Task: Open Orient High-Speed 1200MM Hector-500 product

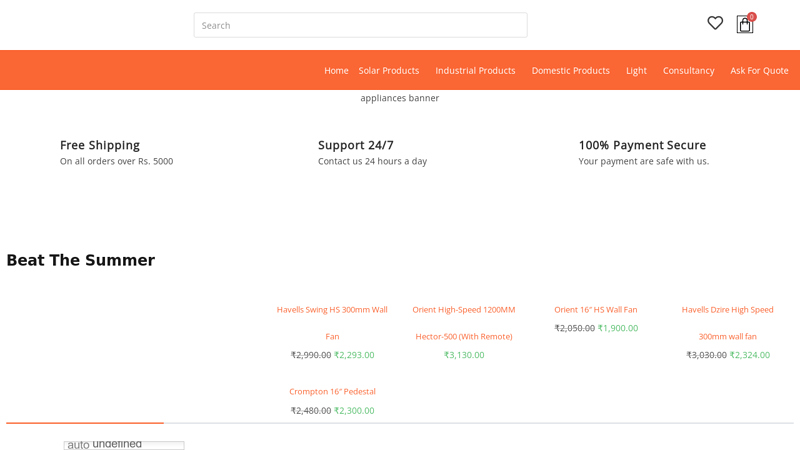Action: (x=464, y=323)
